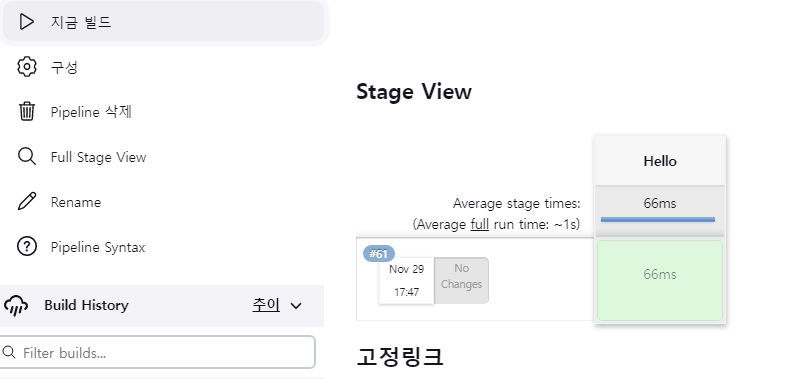This screenshot has height=379, width=788.
Task: Open build #61 badge
Action: [x=379, y=254]
